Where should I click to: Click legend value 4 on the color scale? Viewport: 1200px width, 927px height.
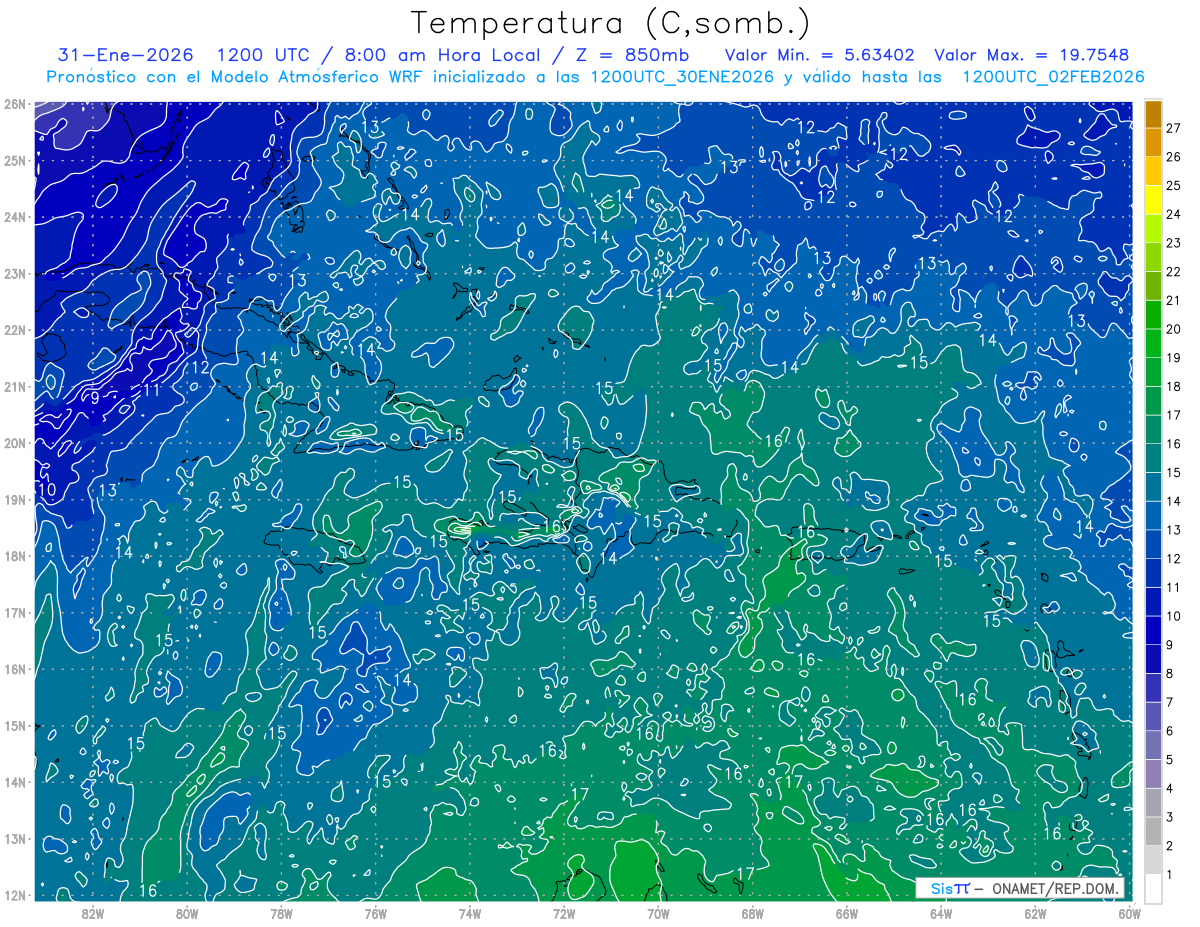pos(1170,788)
